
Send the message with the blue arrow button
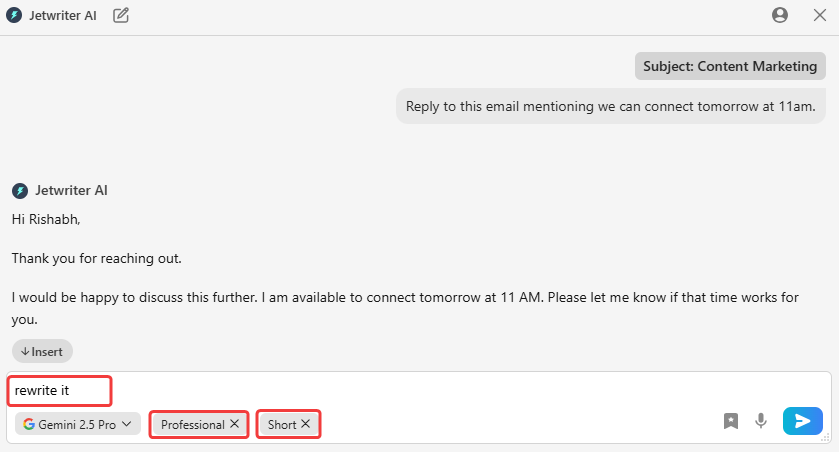coord(802,421)
